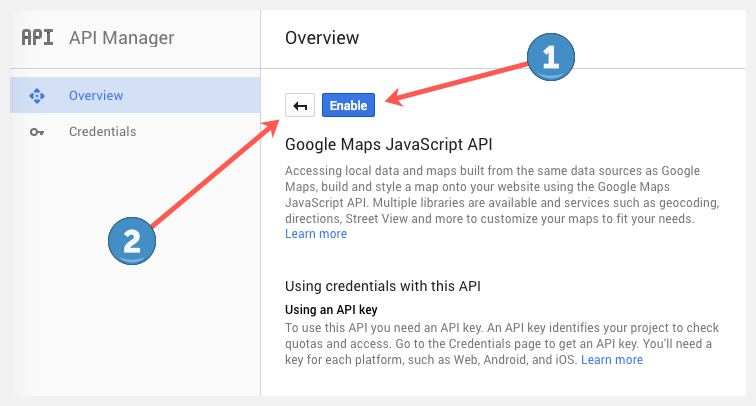Click the blue numbered circle 1
This screenshot has height=406, width=756.
click(549, 58)
